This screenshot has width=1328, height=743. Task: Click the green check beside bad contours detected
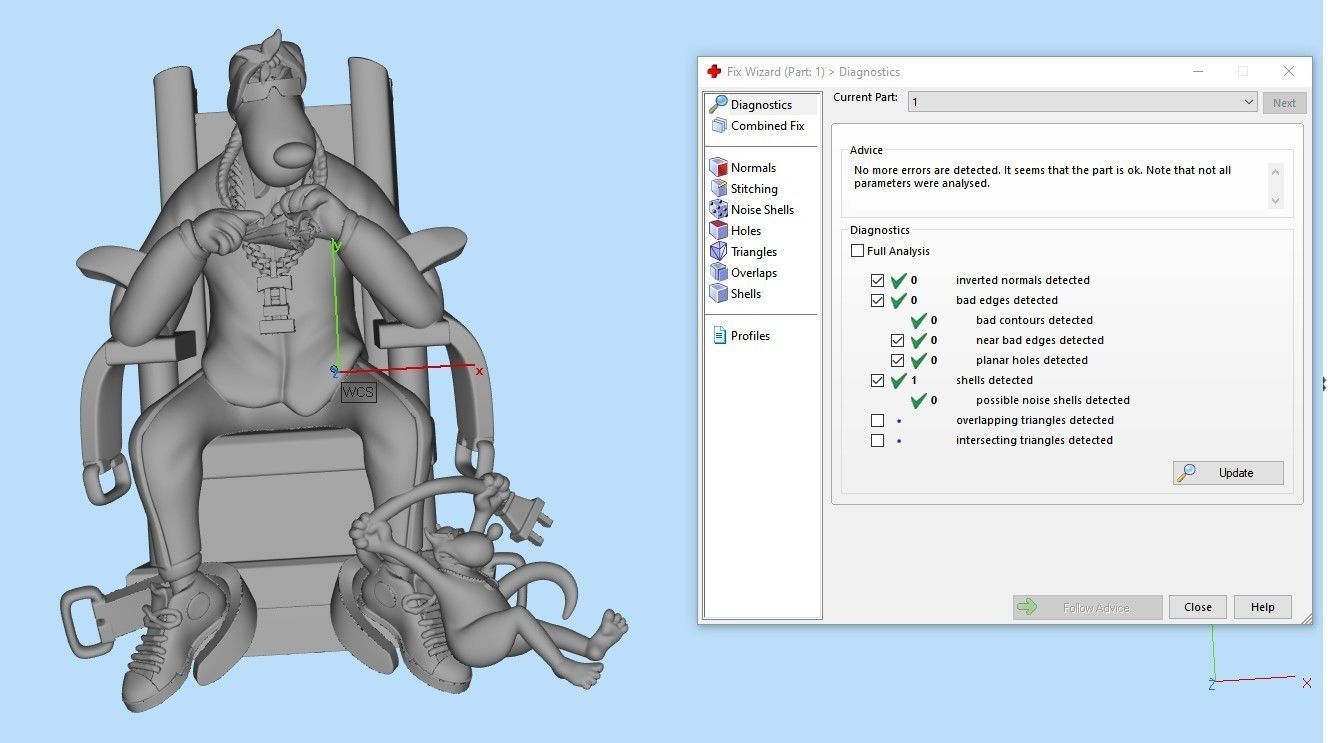[919, 320]
